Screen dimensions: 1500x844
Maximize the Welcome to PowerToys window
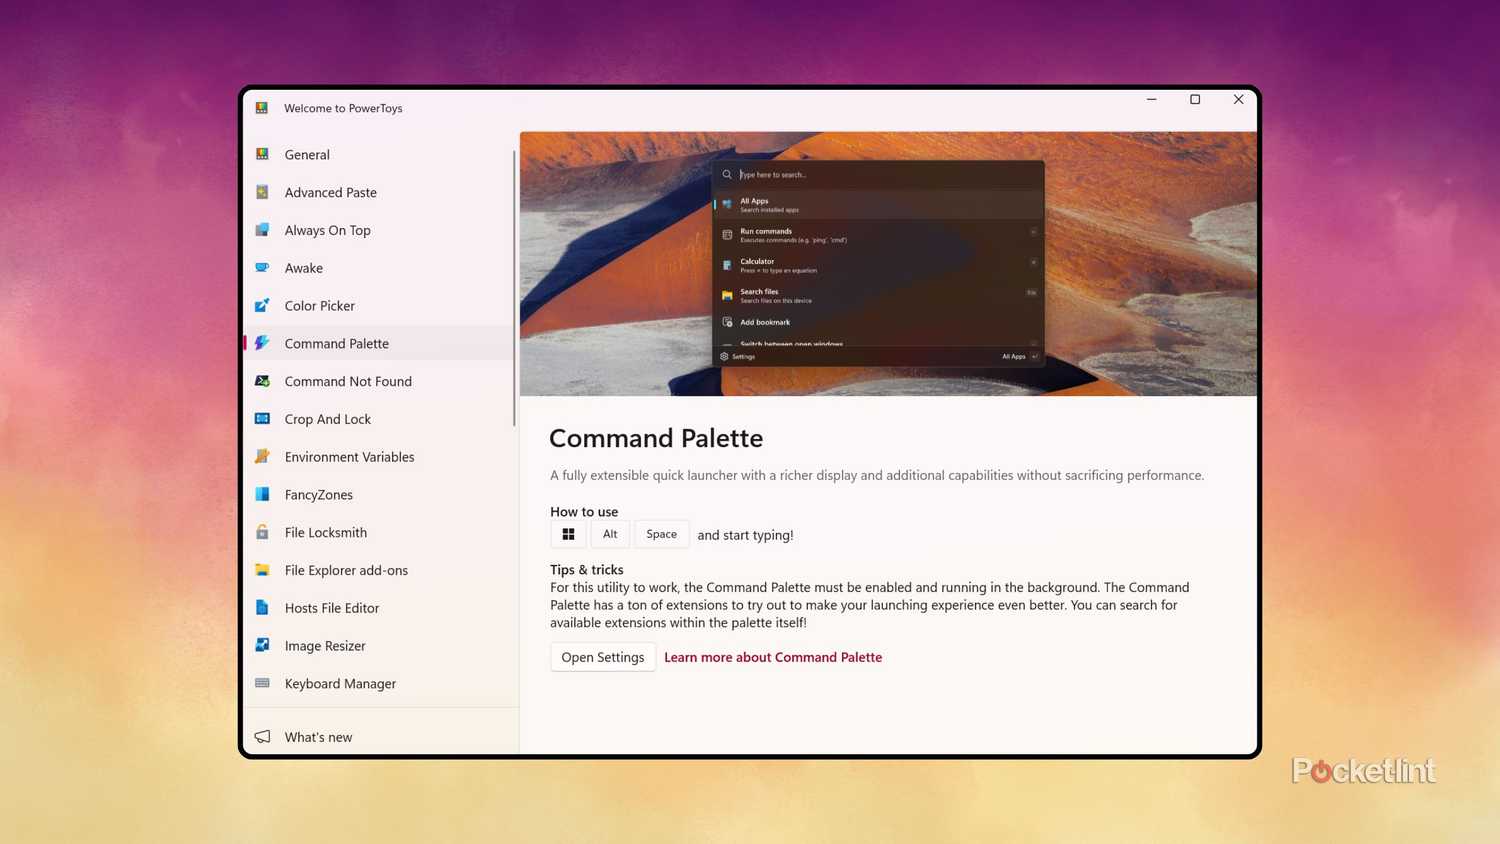coord(1195,99)
